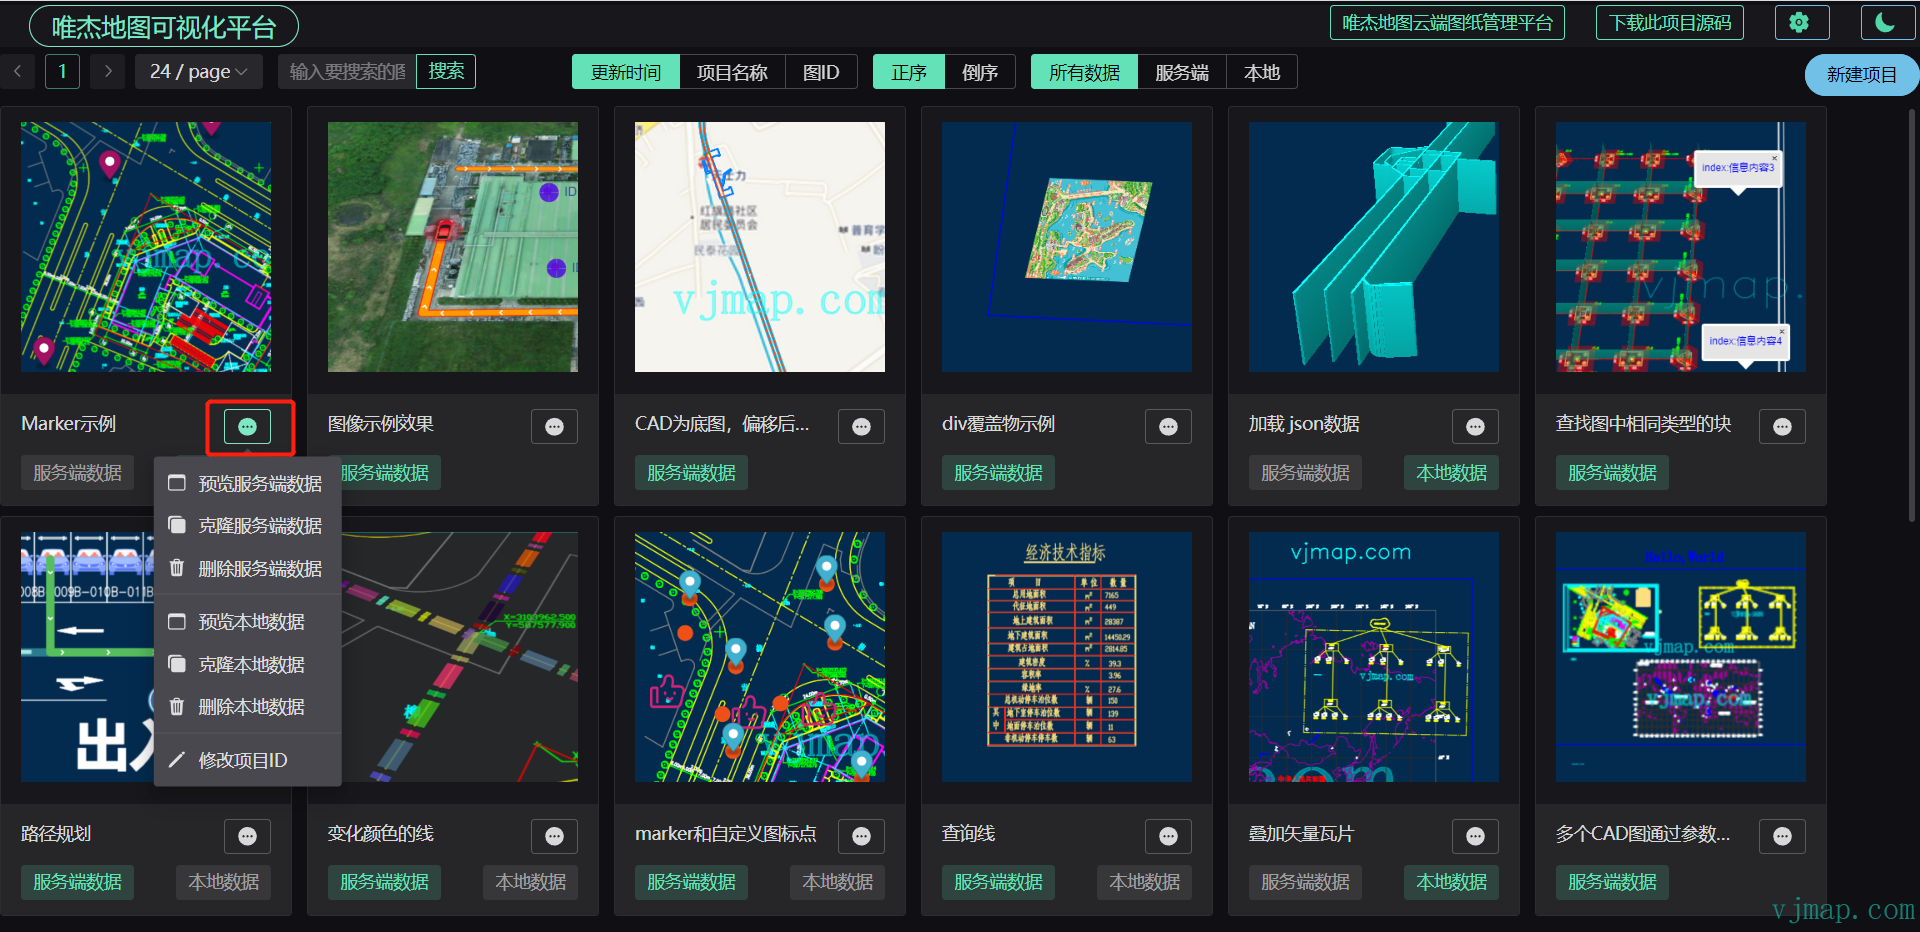Click the previous page arrow
This screenshot has height=932, width=1920.
pos(17,71)
